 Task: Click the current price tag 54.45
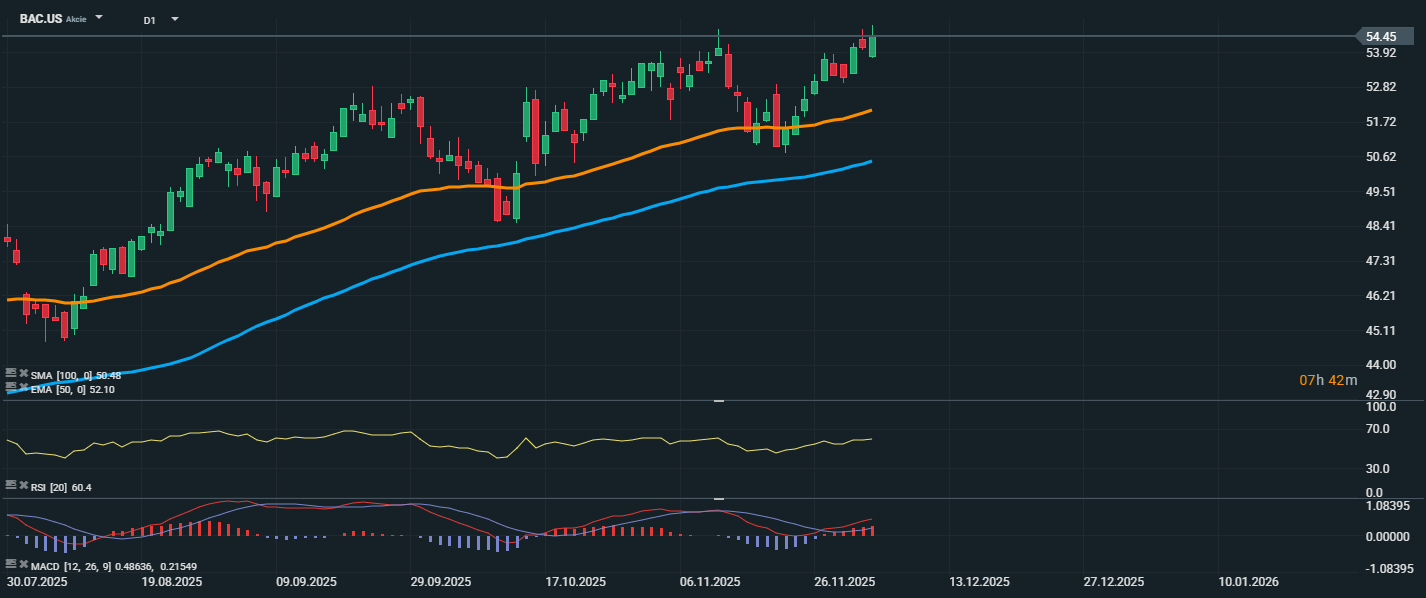[x=1381, y=36]
